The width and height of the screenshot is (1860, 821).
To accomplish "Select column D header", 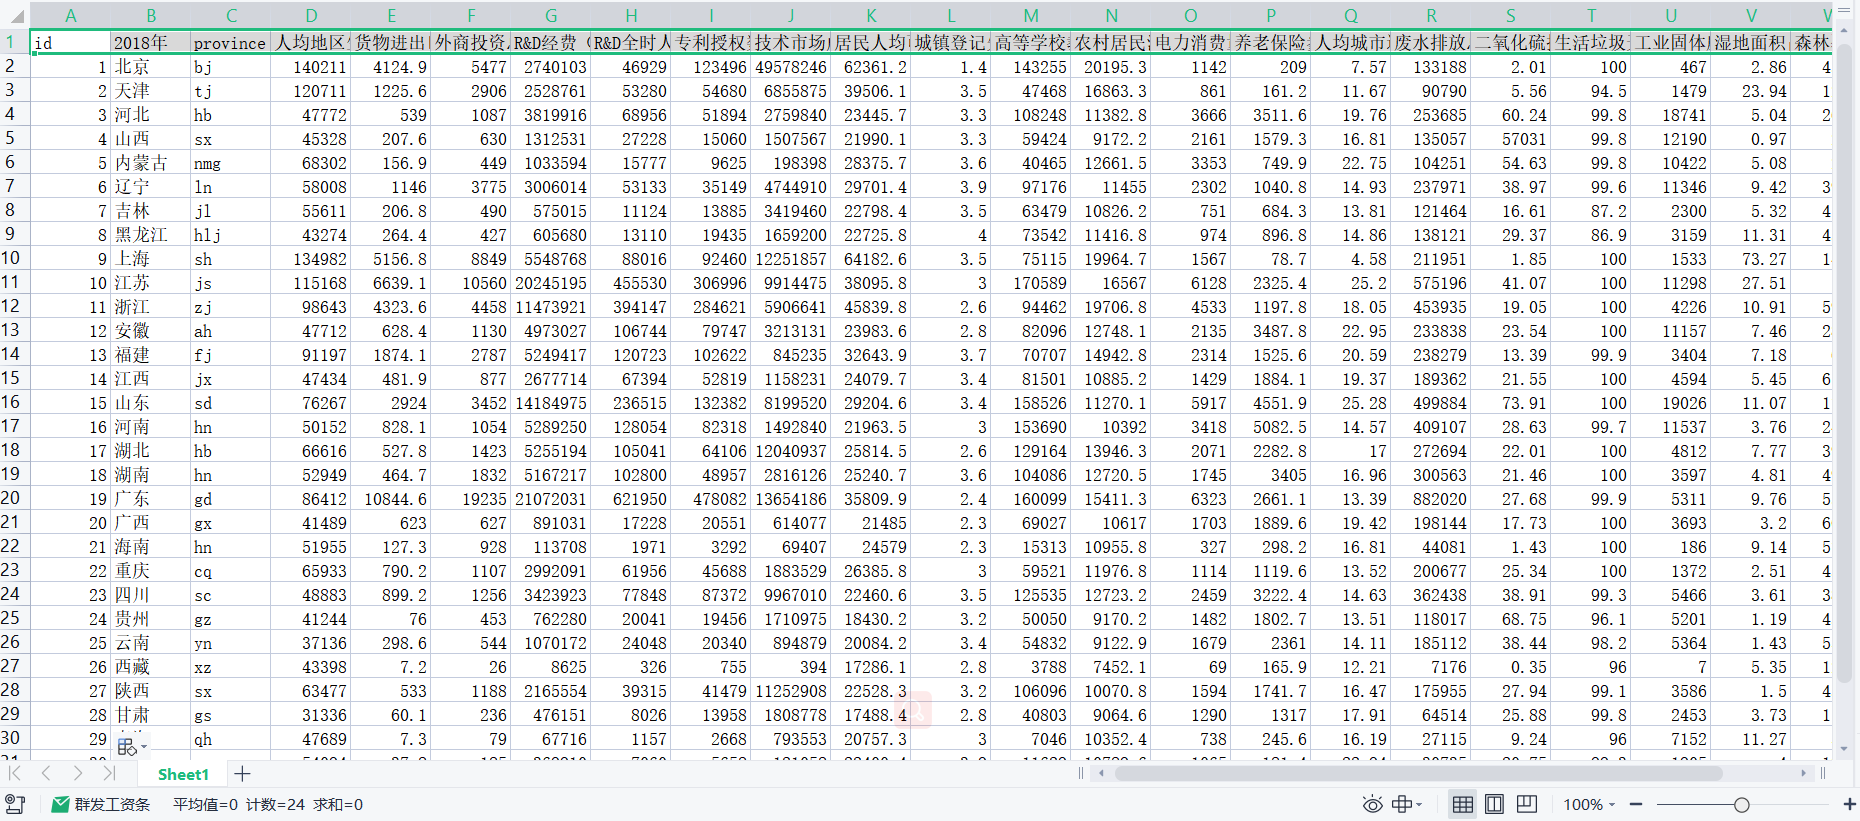I will 311,15.
